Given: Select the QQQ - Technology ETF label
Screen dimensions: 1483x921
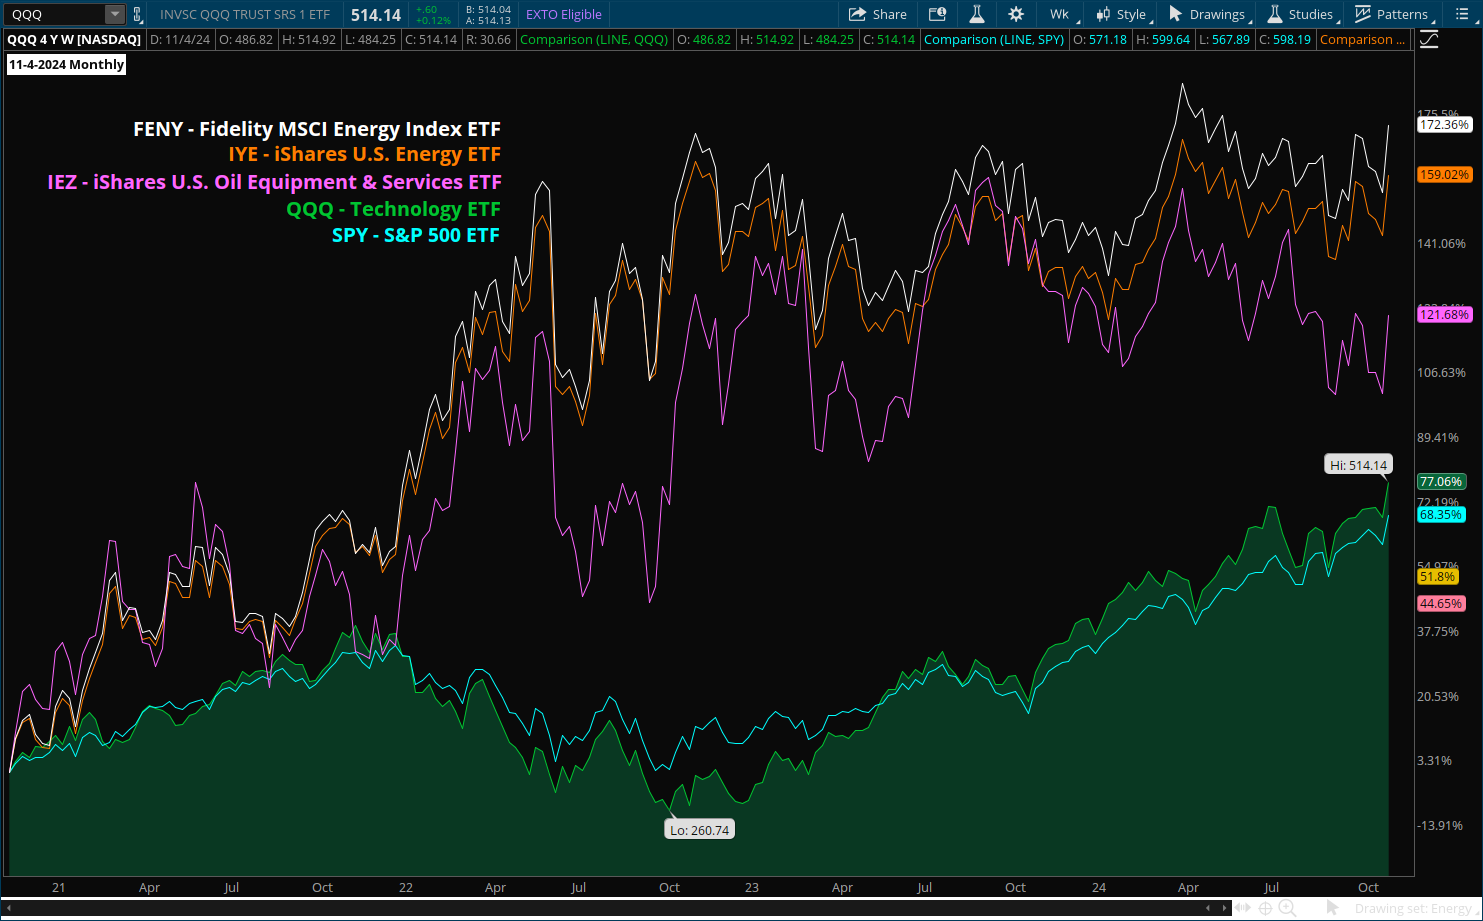Looking at the screenshot, I should point(393,209).
